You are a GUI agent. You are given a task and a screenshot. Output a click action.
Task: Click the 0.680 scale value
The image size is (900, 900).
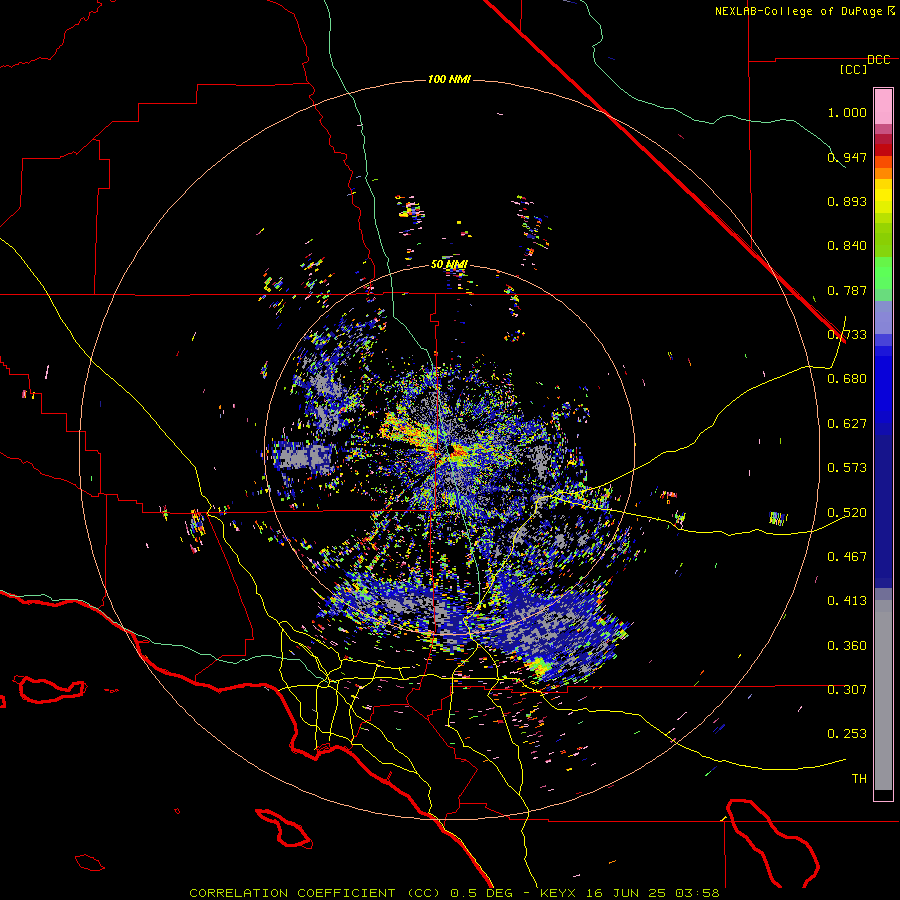tap(847, 379)
